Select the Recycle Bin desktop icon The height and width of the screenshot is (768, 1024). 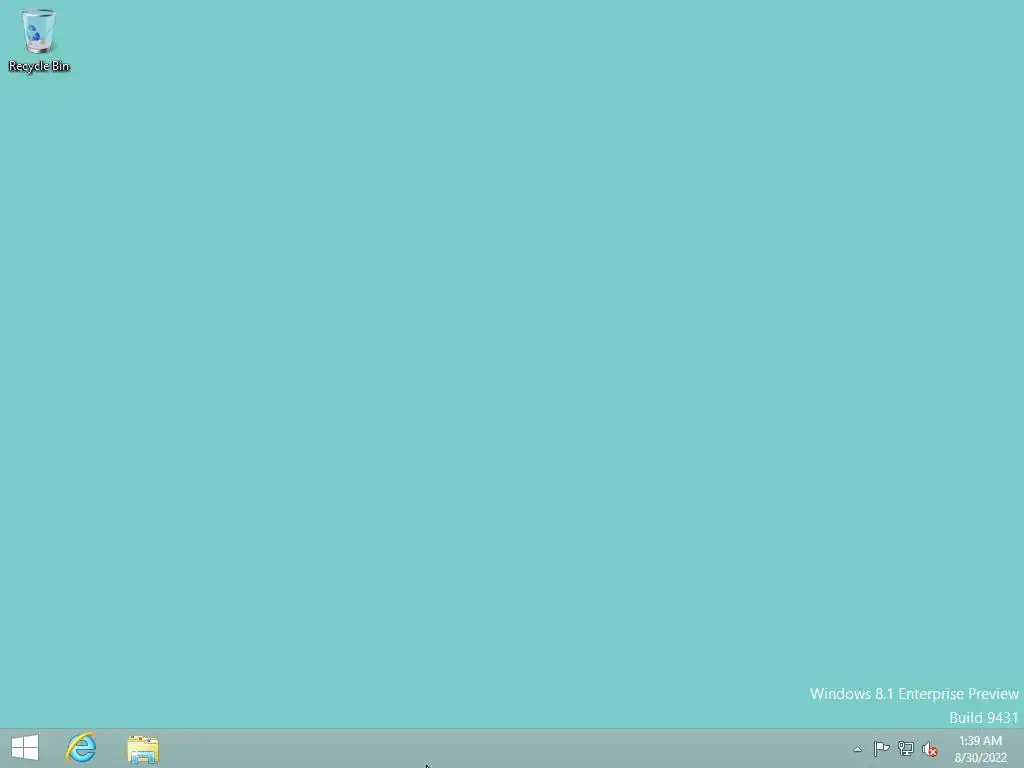(39, 40)
